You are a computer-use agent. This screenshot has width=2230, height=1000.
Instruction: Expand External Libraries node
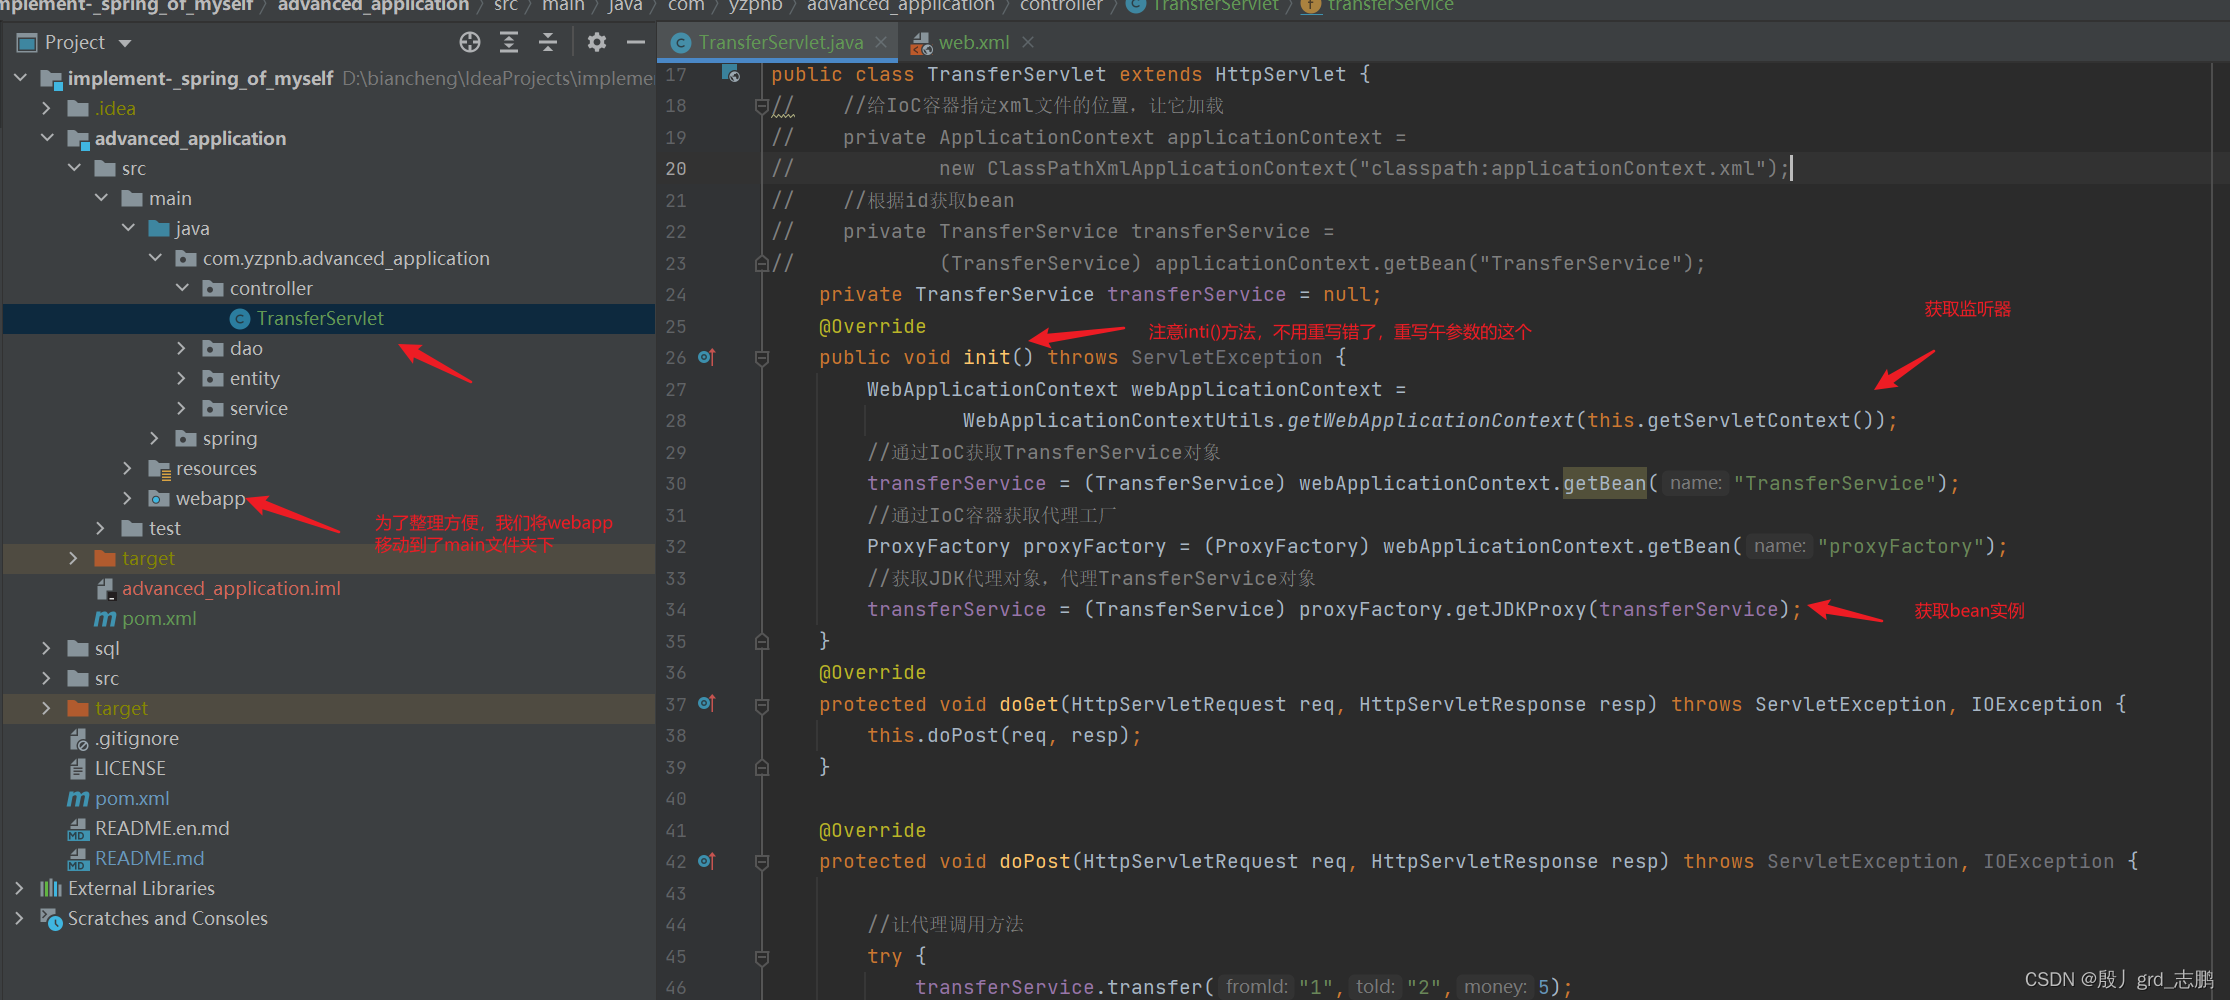pos(20,888)
